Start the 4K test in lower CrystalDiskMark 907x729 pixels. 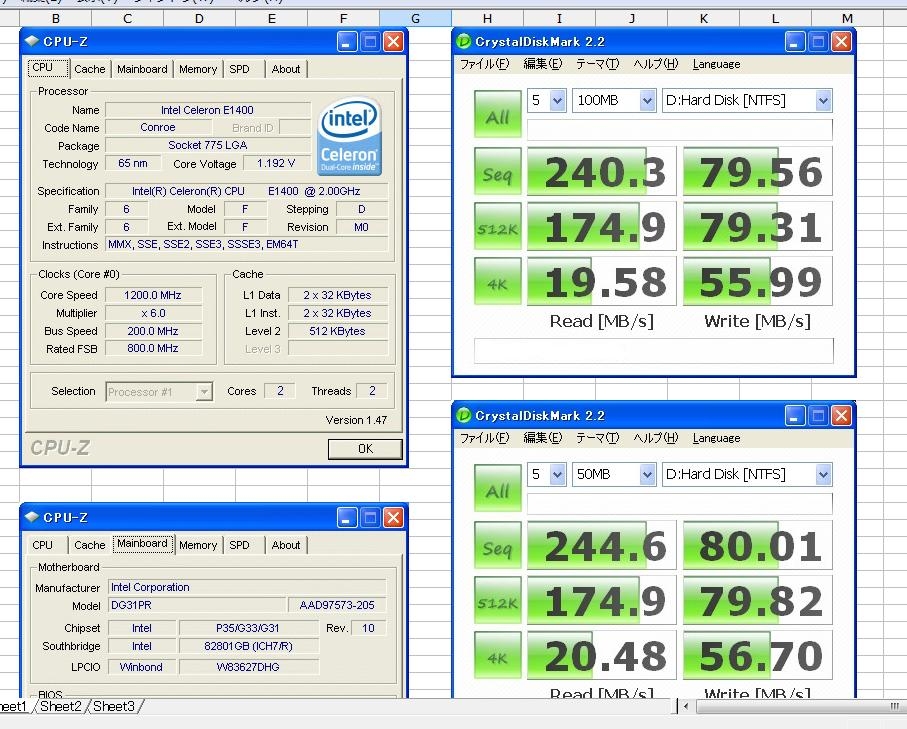pyautogui.click(x=497, y=657)
